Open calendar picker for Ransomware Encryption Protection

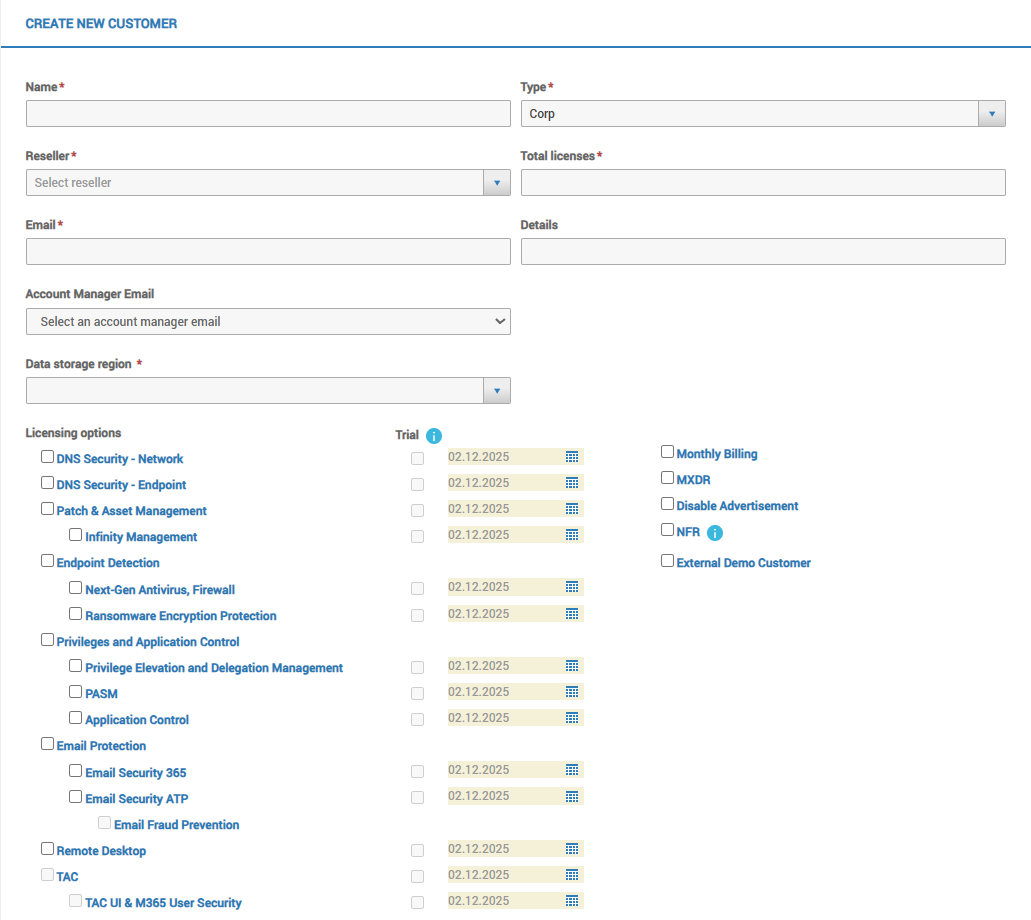[572, 614]
